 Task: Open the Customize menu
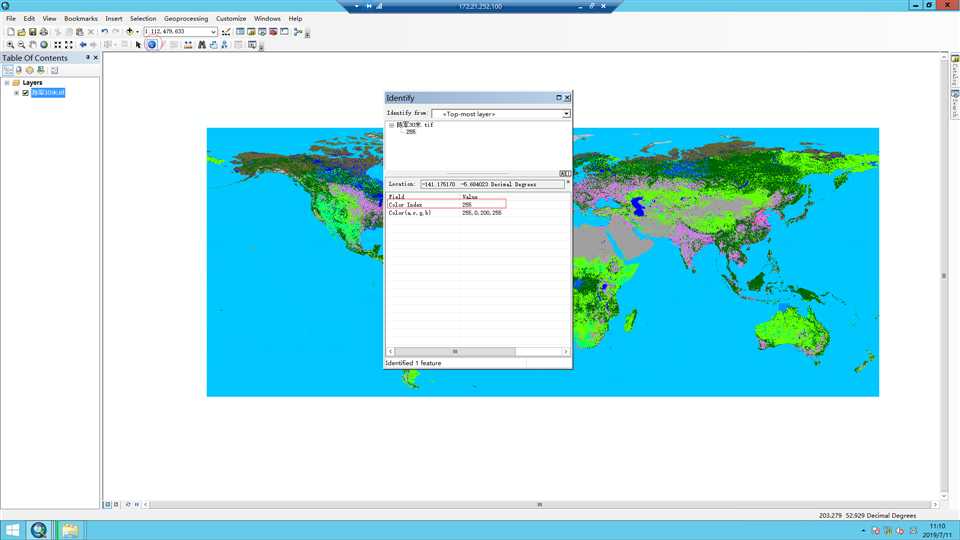(x=231, y=18)
